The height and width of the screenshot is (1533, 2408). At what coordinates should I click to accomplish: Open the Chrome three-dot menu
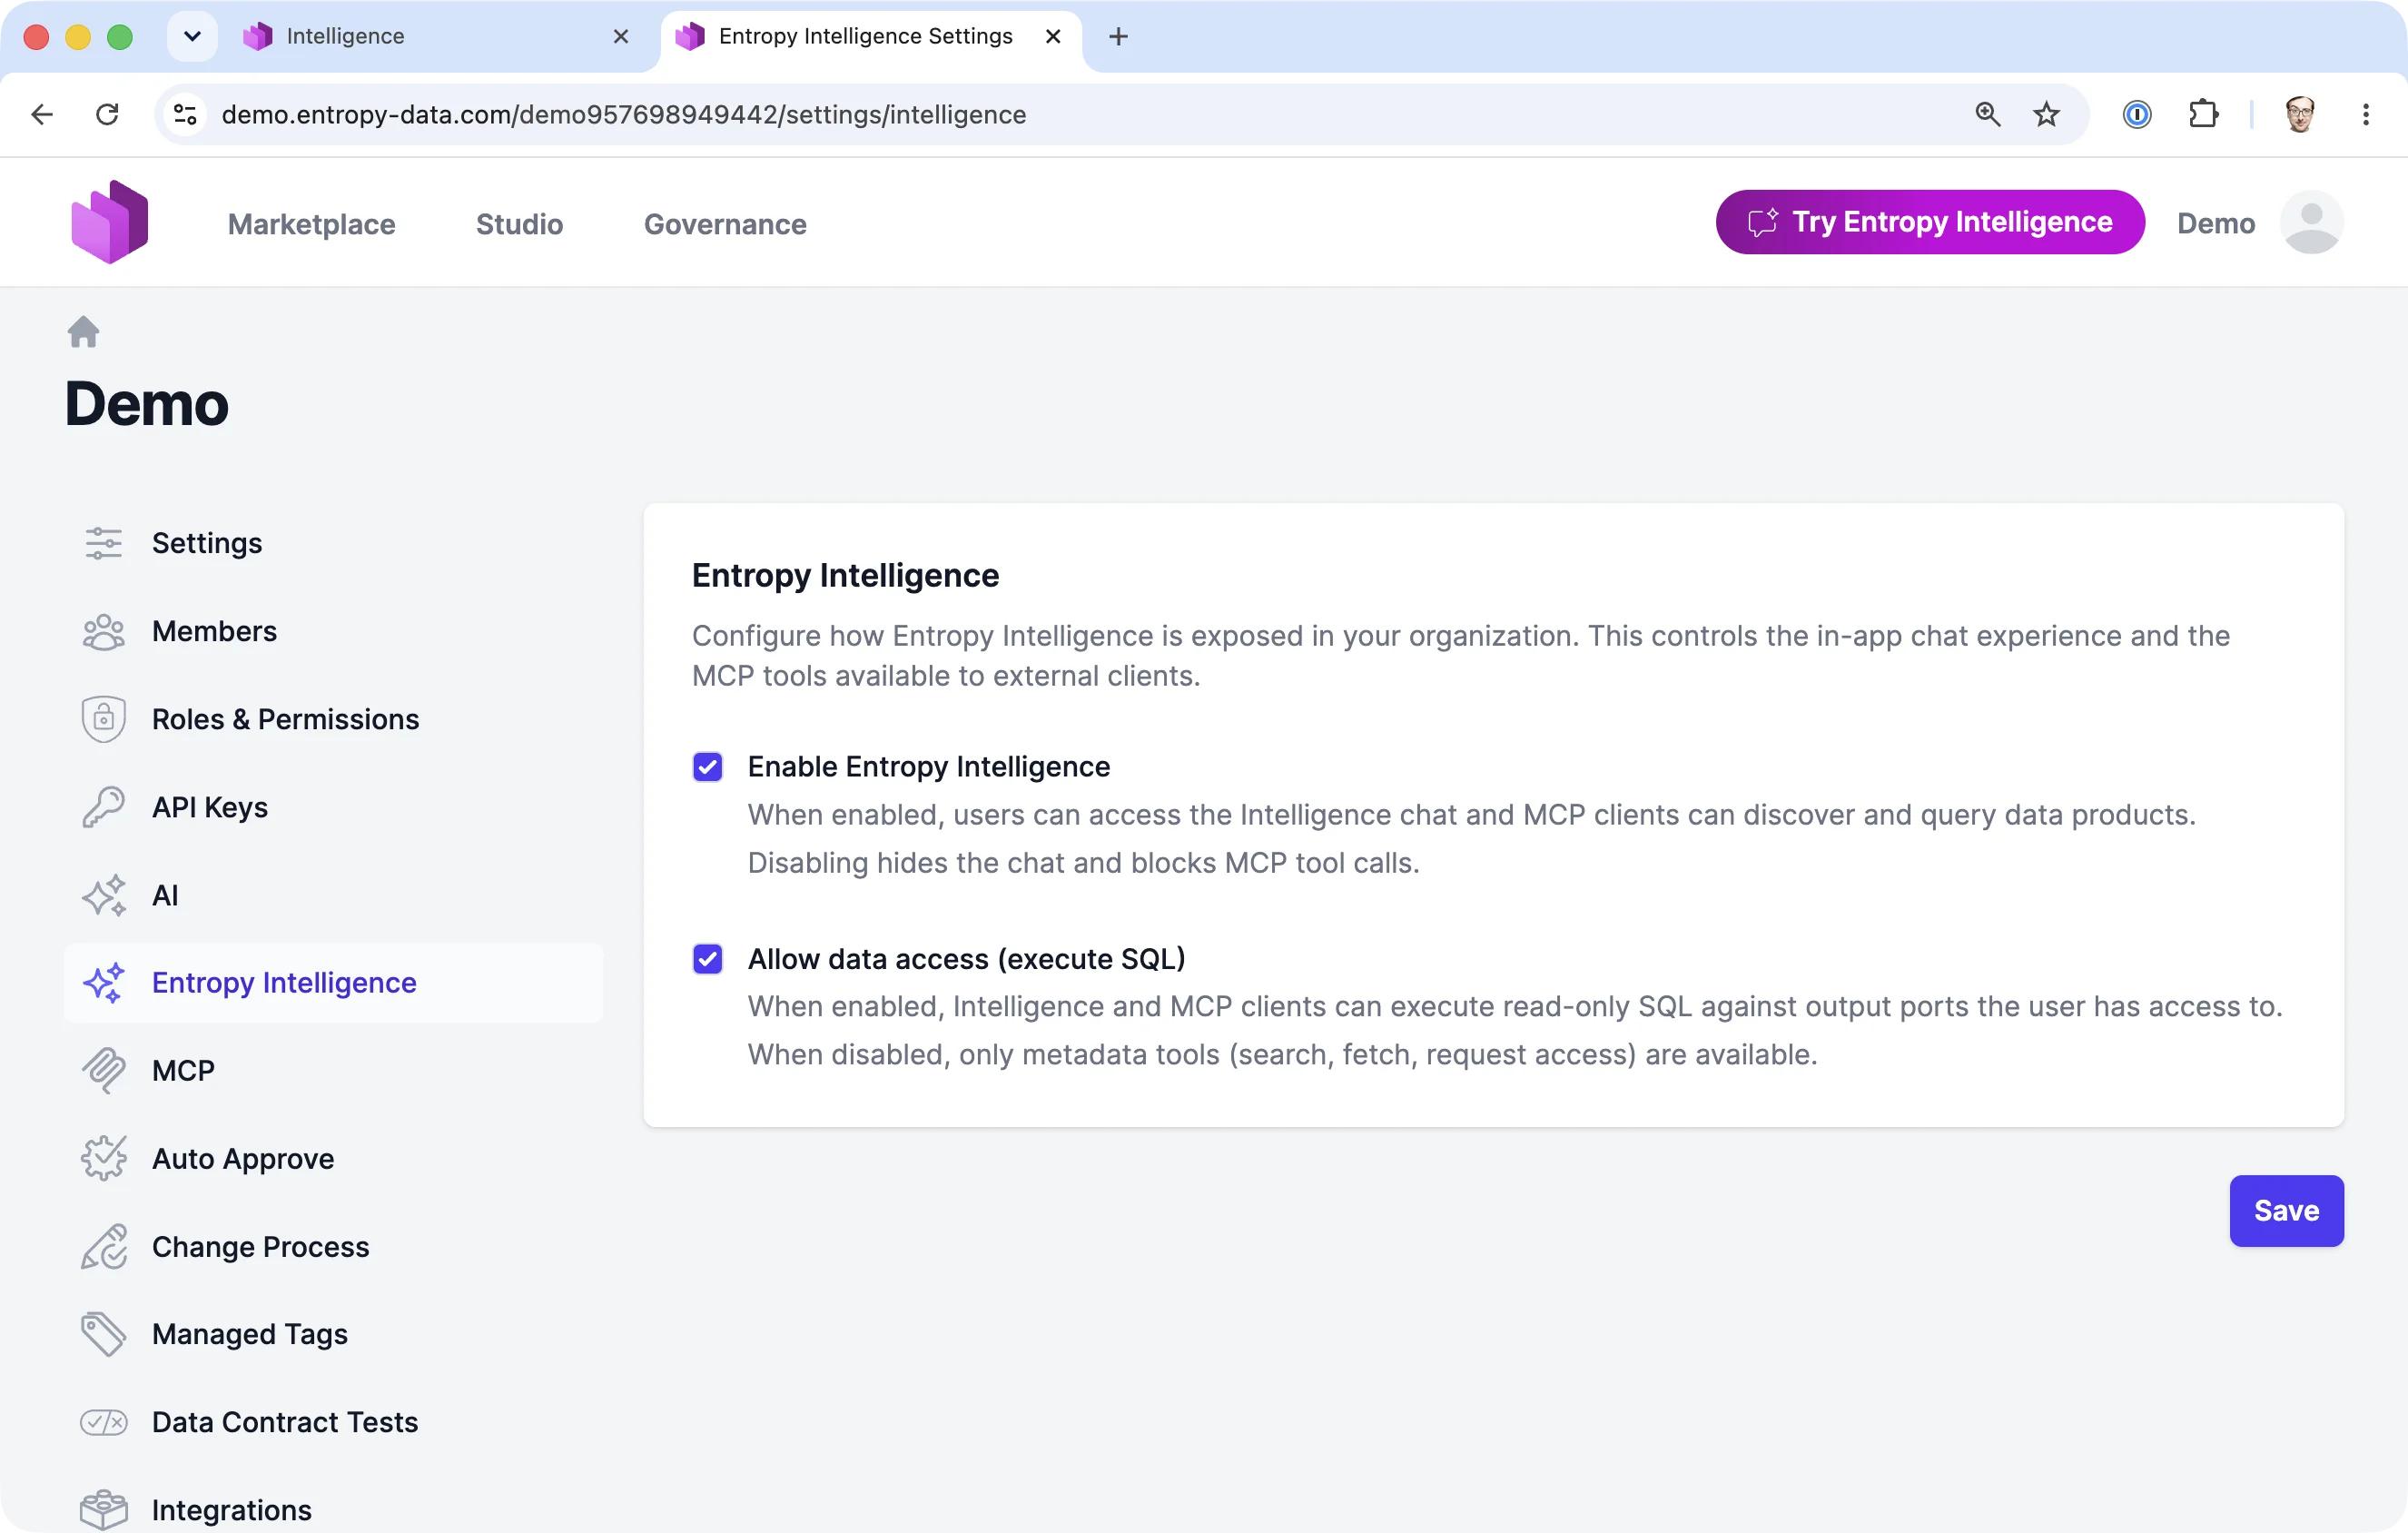[x=2365, y=114]
